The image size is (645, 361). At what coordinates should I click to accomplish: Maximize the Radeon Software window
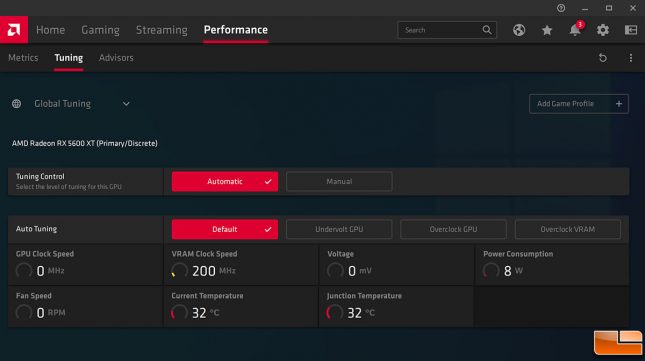[609, 8]
